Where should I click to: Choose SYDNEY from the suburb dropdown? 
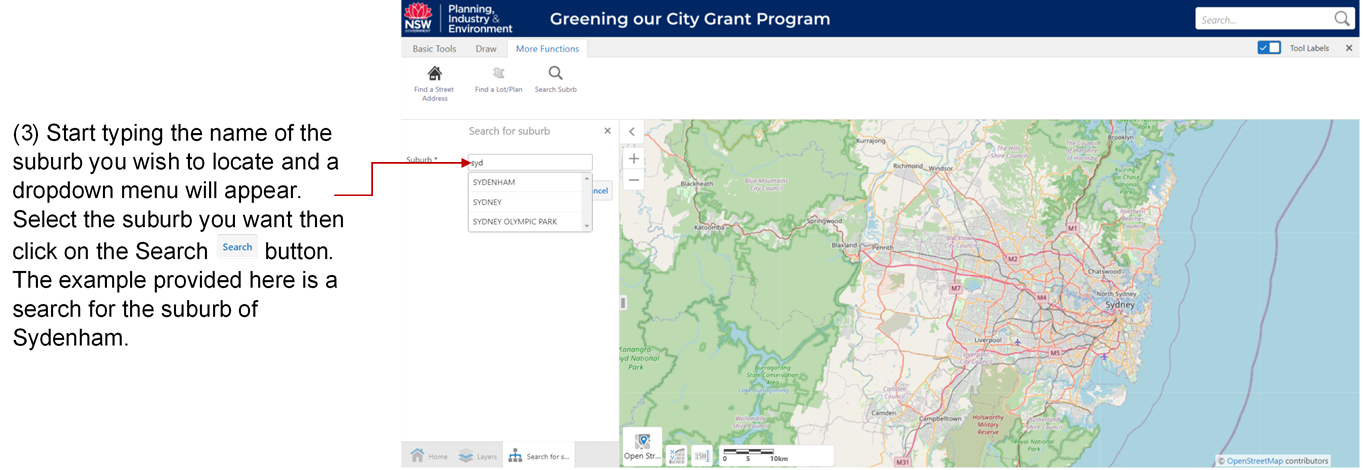(526, 202)
